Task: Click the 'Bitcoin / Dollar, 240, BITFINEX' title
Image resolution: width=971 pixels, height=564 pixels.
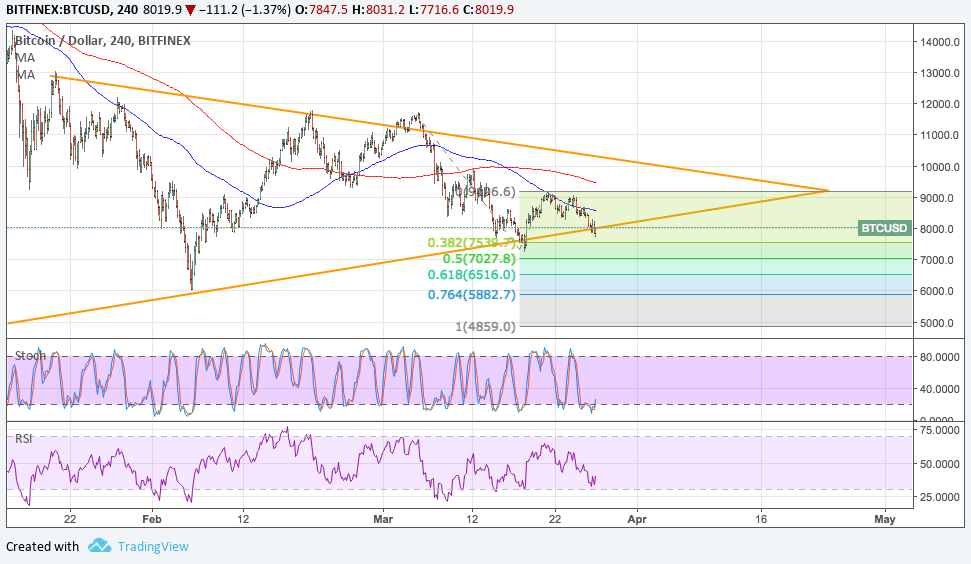Action: 103,40
